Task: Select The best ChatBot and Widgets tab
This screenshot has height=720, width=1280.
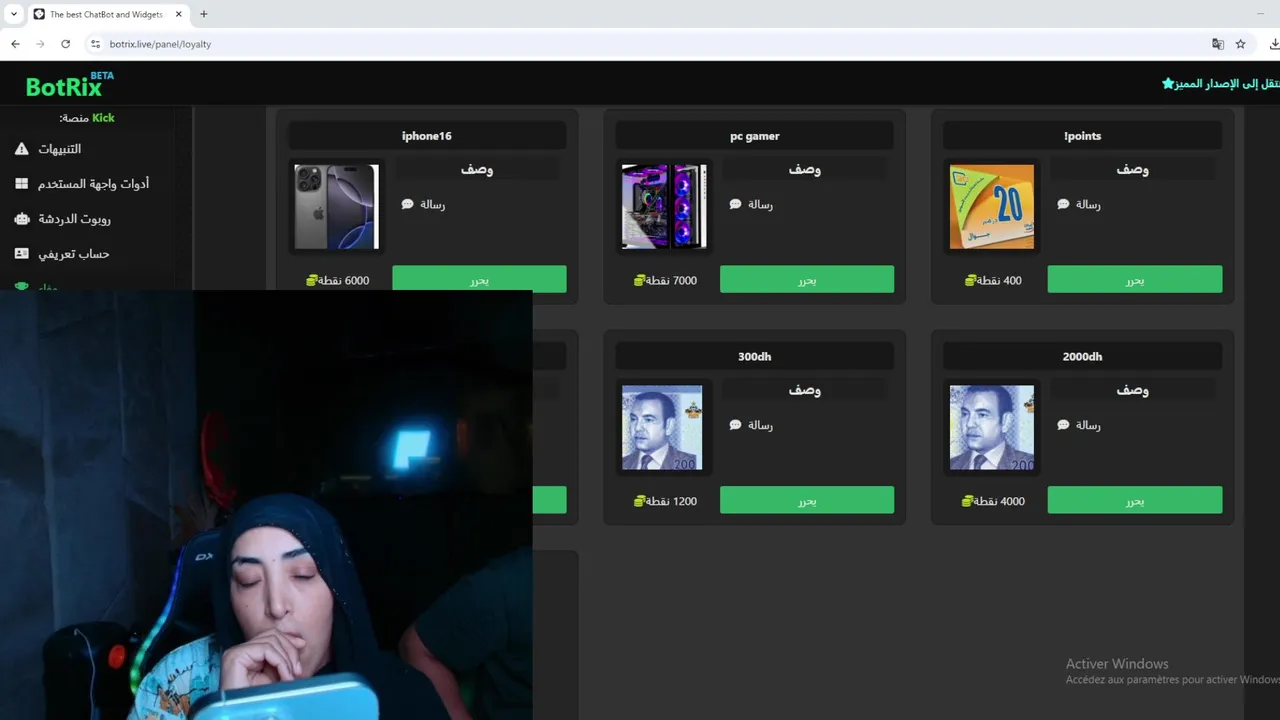Action: pyautogui.click(x=108, y=14)
